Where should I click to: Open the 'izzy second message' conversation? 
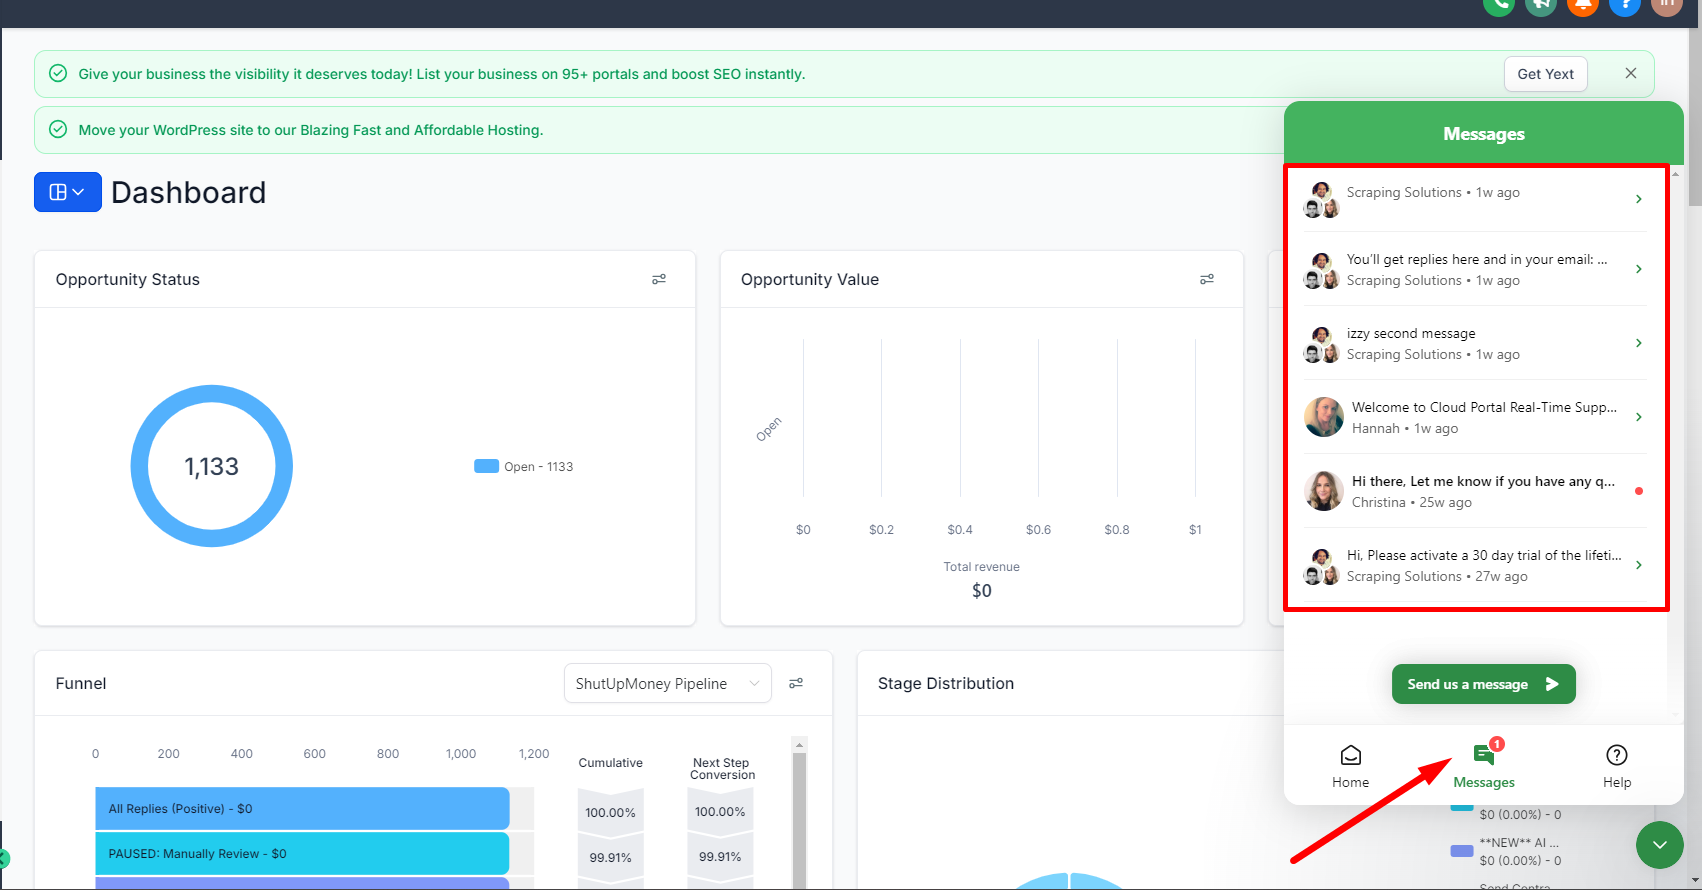click(x=1475, y=343)
